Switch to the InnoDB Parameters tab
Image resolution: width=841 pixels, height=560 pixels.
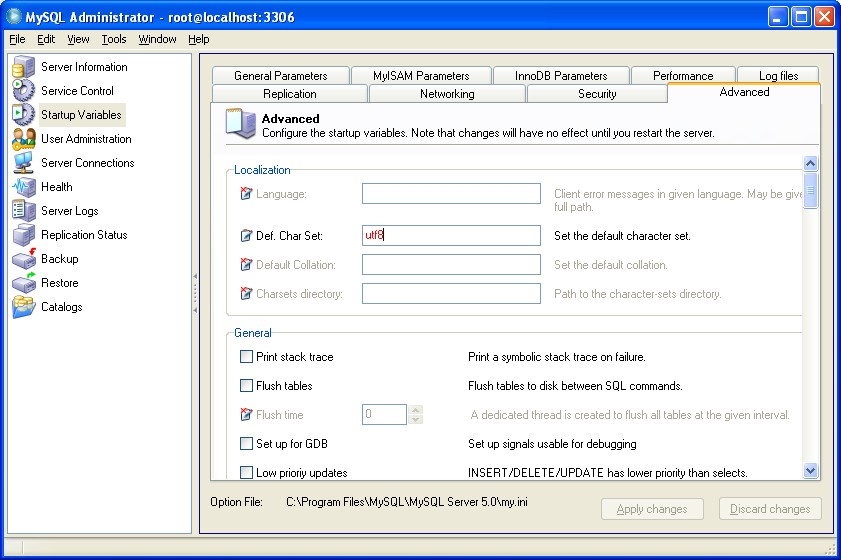pyautogui.click(x=561, y=76)
